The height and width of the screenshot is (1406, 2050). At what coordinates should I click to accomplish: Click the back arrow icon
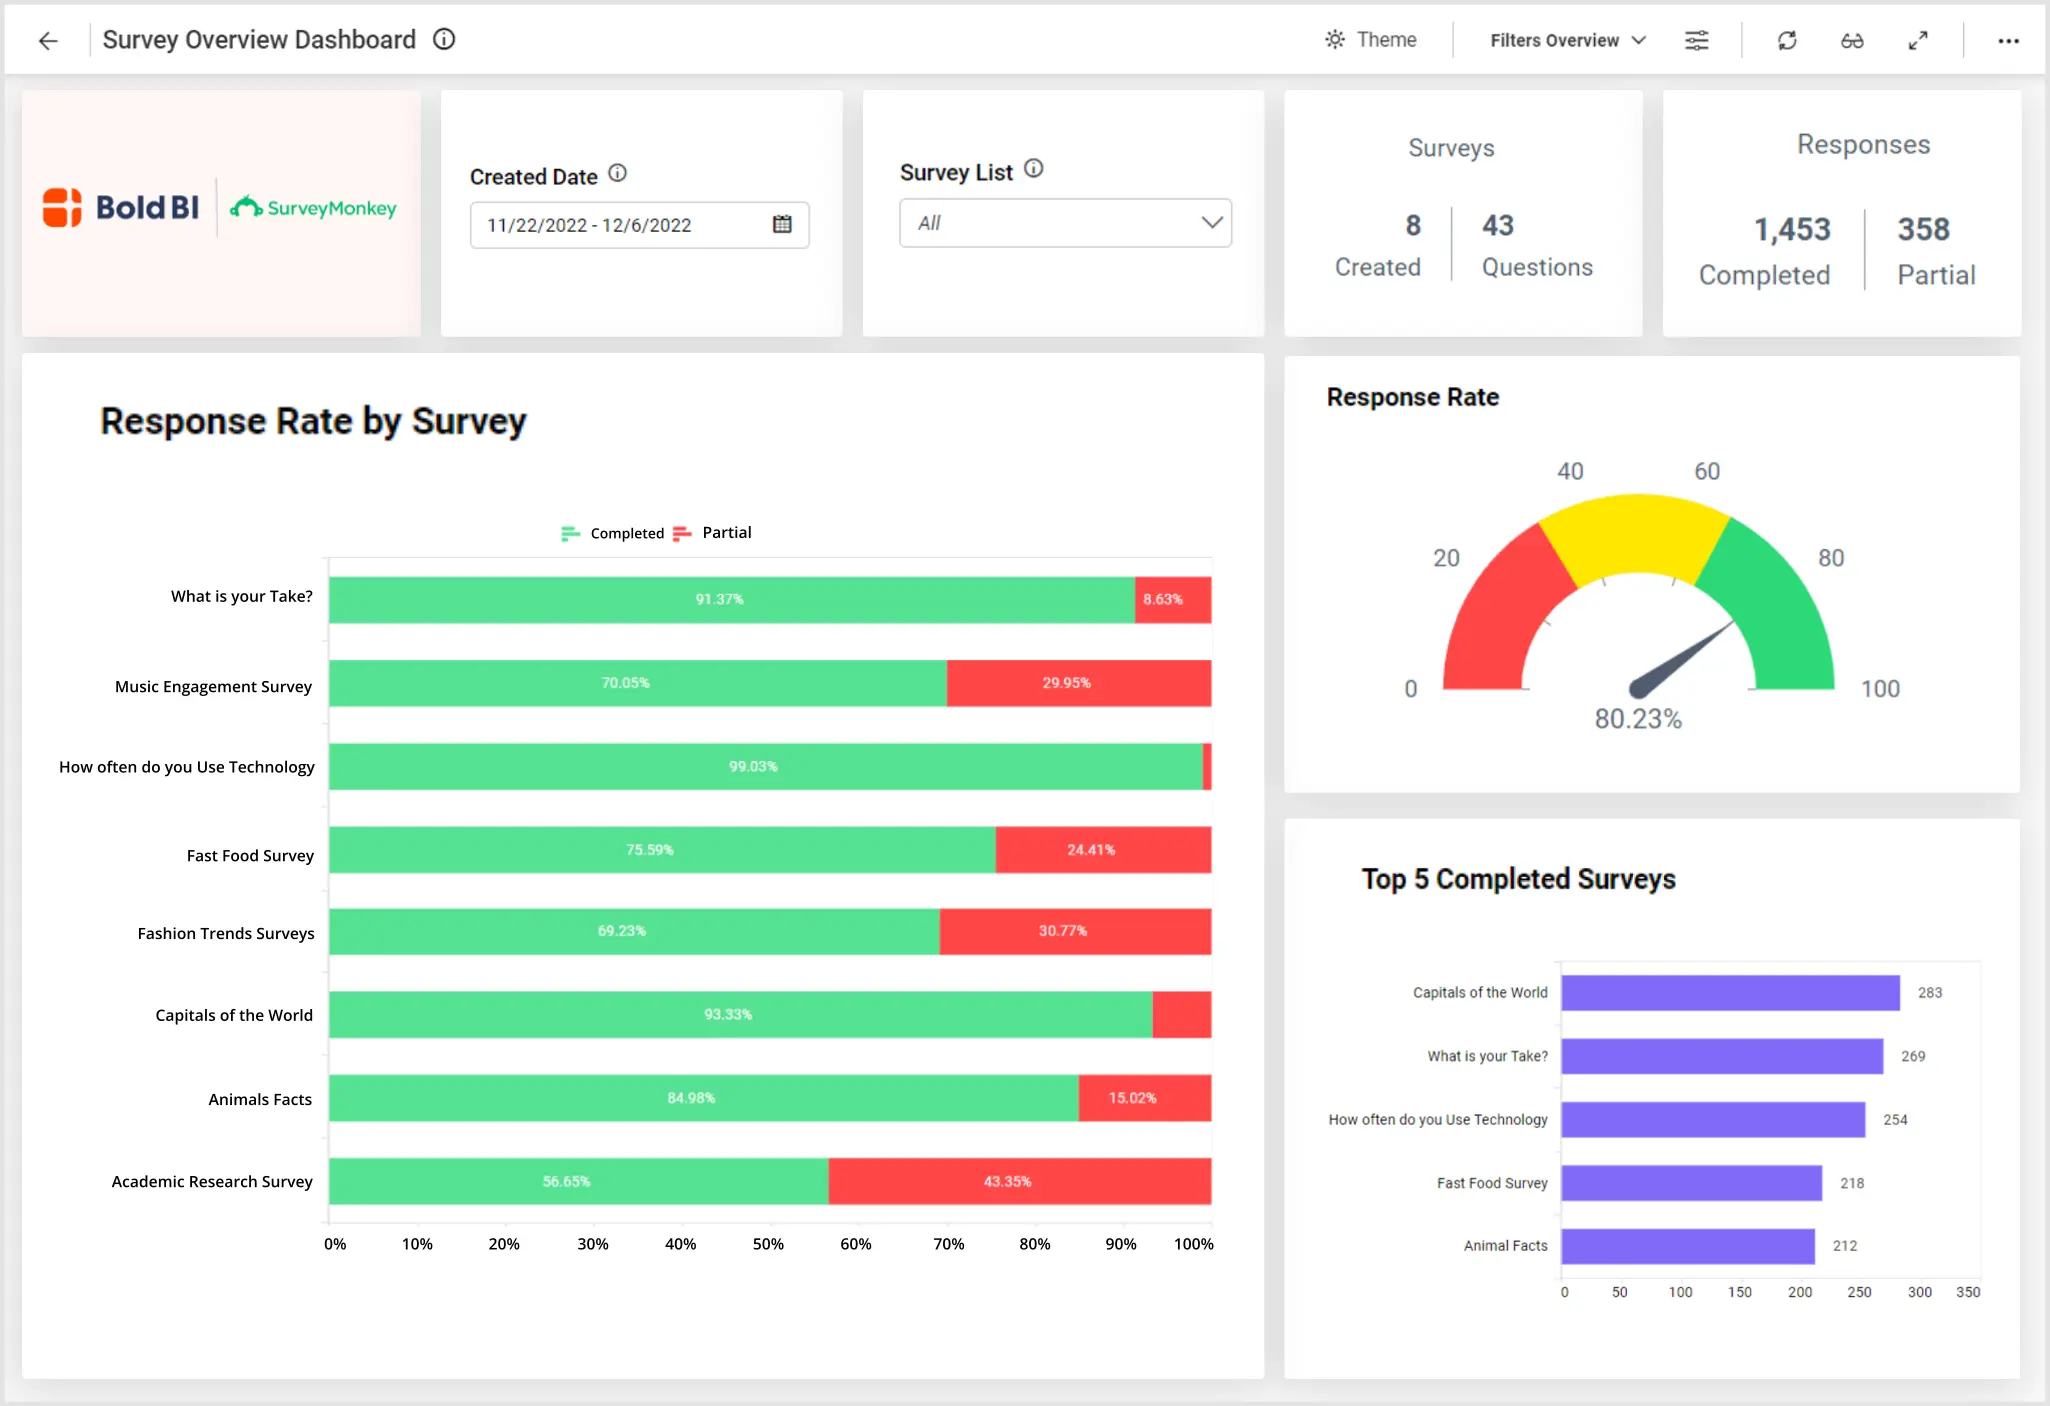coord(48,40)
